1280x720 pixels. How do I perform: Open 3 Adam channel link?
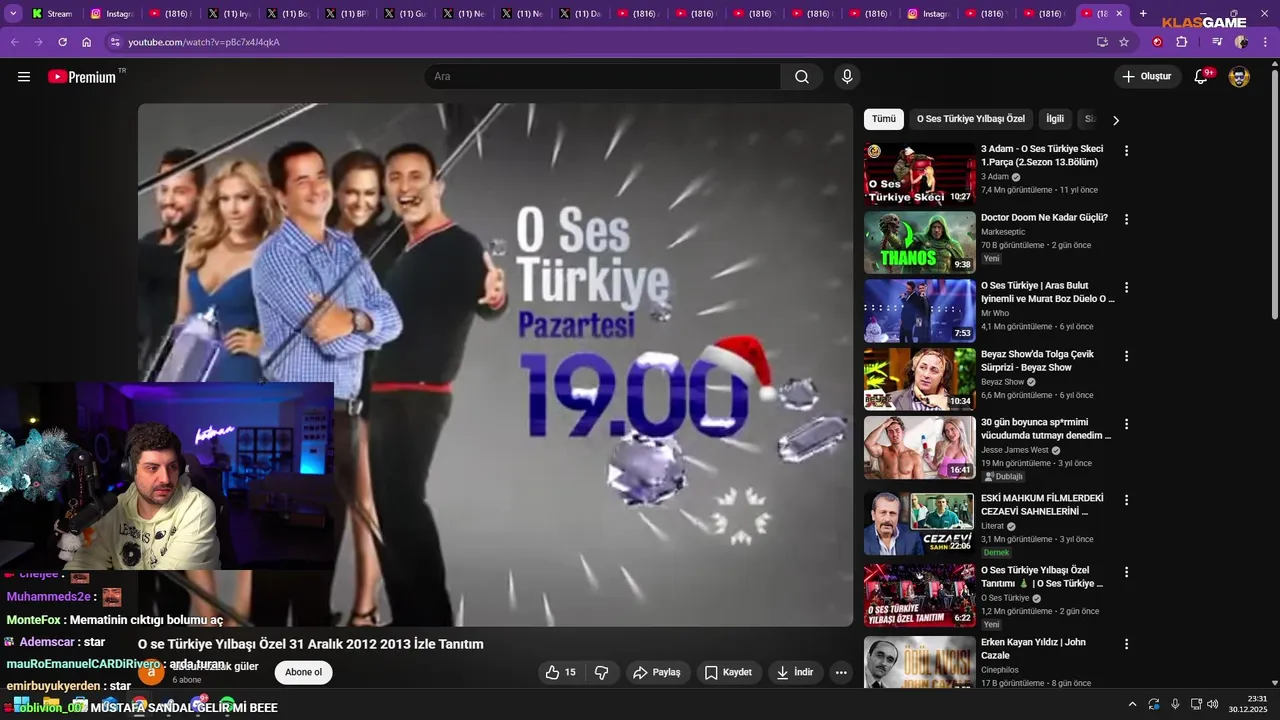pos(995,177)
